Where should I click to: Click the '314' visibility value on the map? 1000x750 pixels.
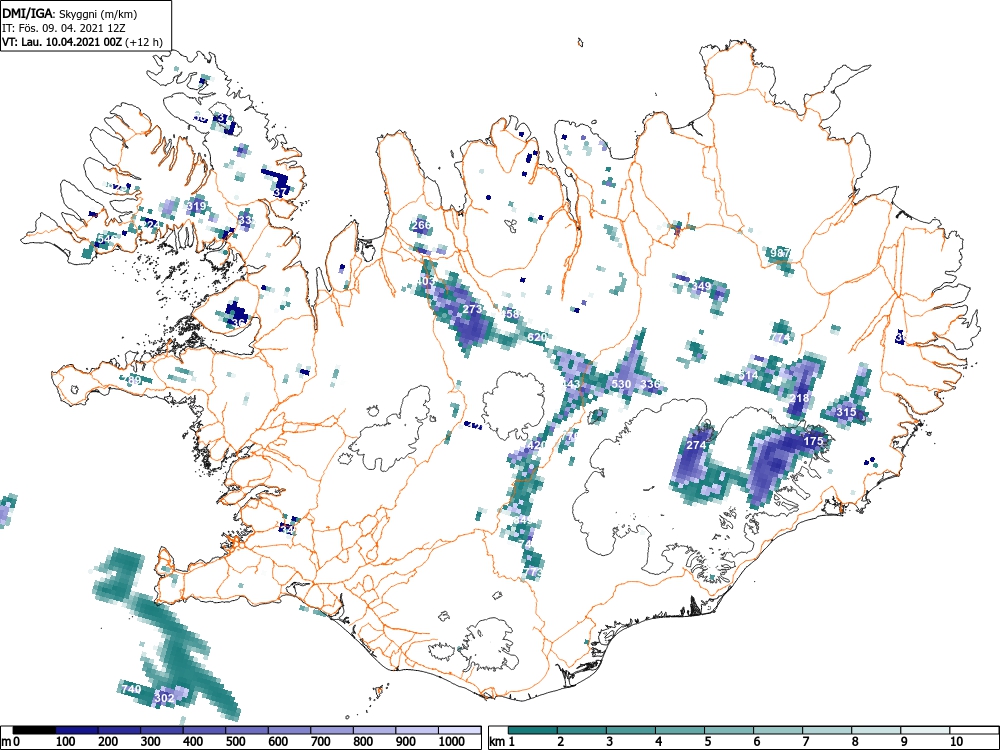(x=748, y=376)
